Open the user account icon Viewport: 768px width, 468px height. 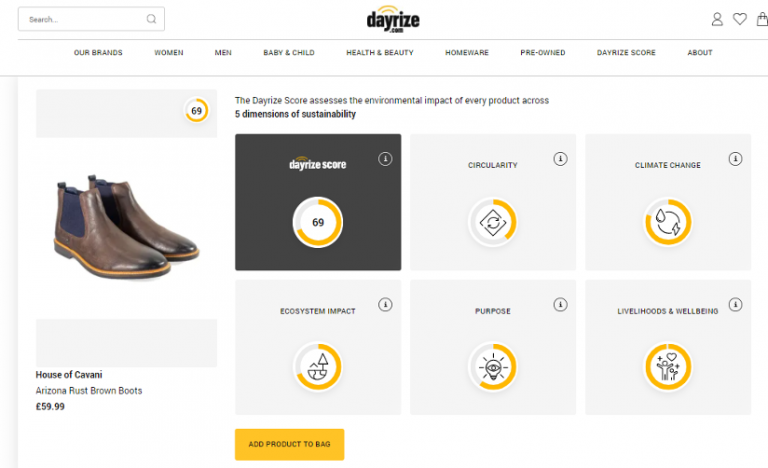(x=717, y=19)
